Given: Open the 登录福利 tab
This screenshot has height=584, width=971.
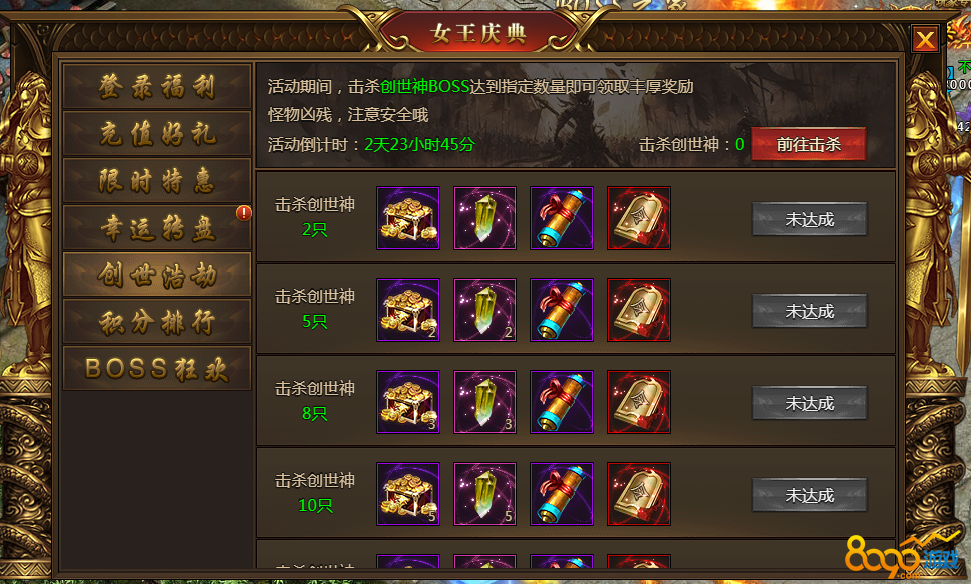Looking at the screenshot, I should click(x=157, y=86).
